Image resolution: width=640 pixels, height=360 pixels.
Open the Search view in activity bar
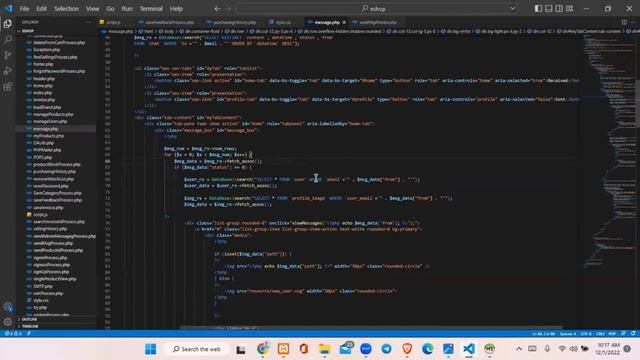point(7,39)
